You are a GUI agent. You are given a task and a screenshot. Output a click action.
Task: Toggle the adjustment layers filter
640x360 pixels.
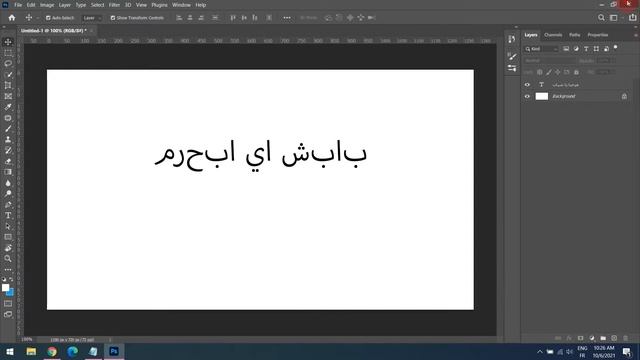[x=576, y=49]
